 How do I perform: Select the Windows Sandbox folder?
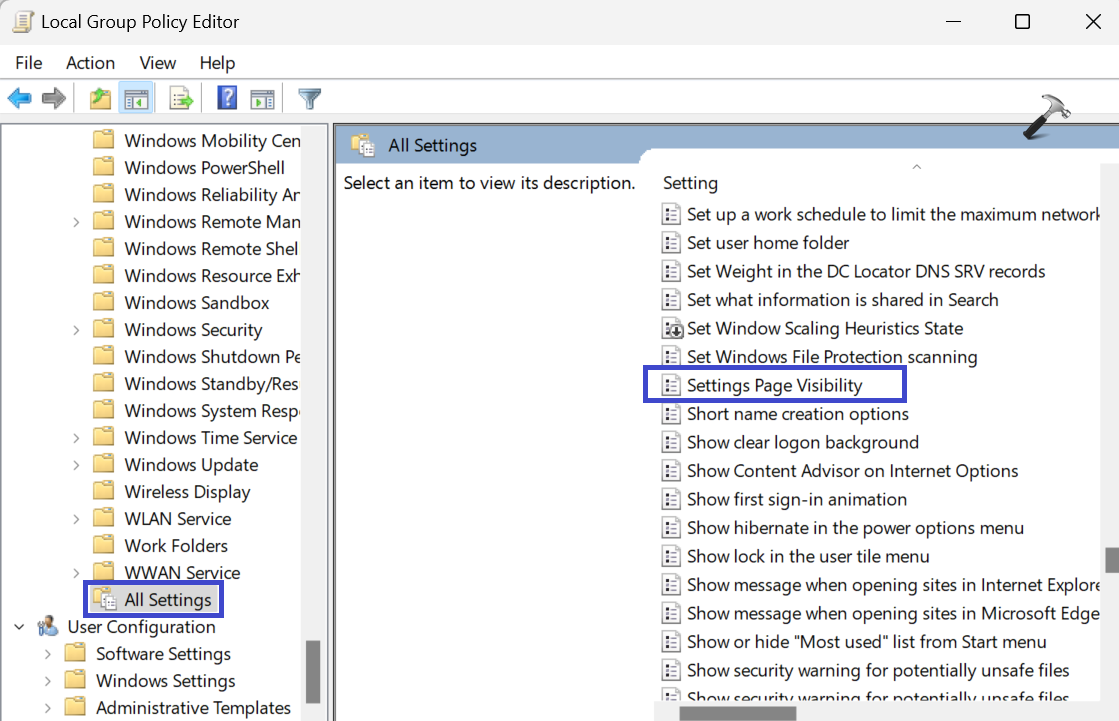[196, 303]
